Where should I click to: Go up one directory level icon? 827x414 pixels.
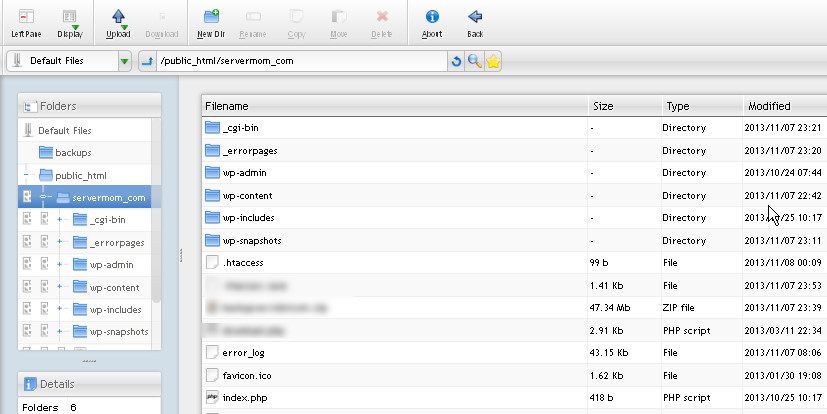pos(147,62)
